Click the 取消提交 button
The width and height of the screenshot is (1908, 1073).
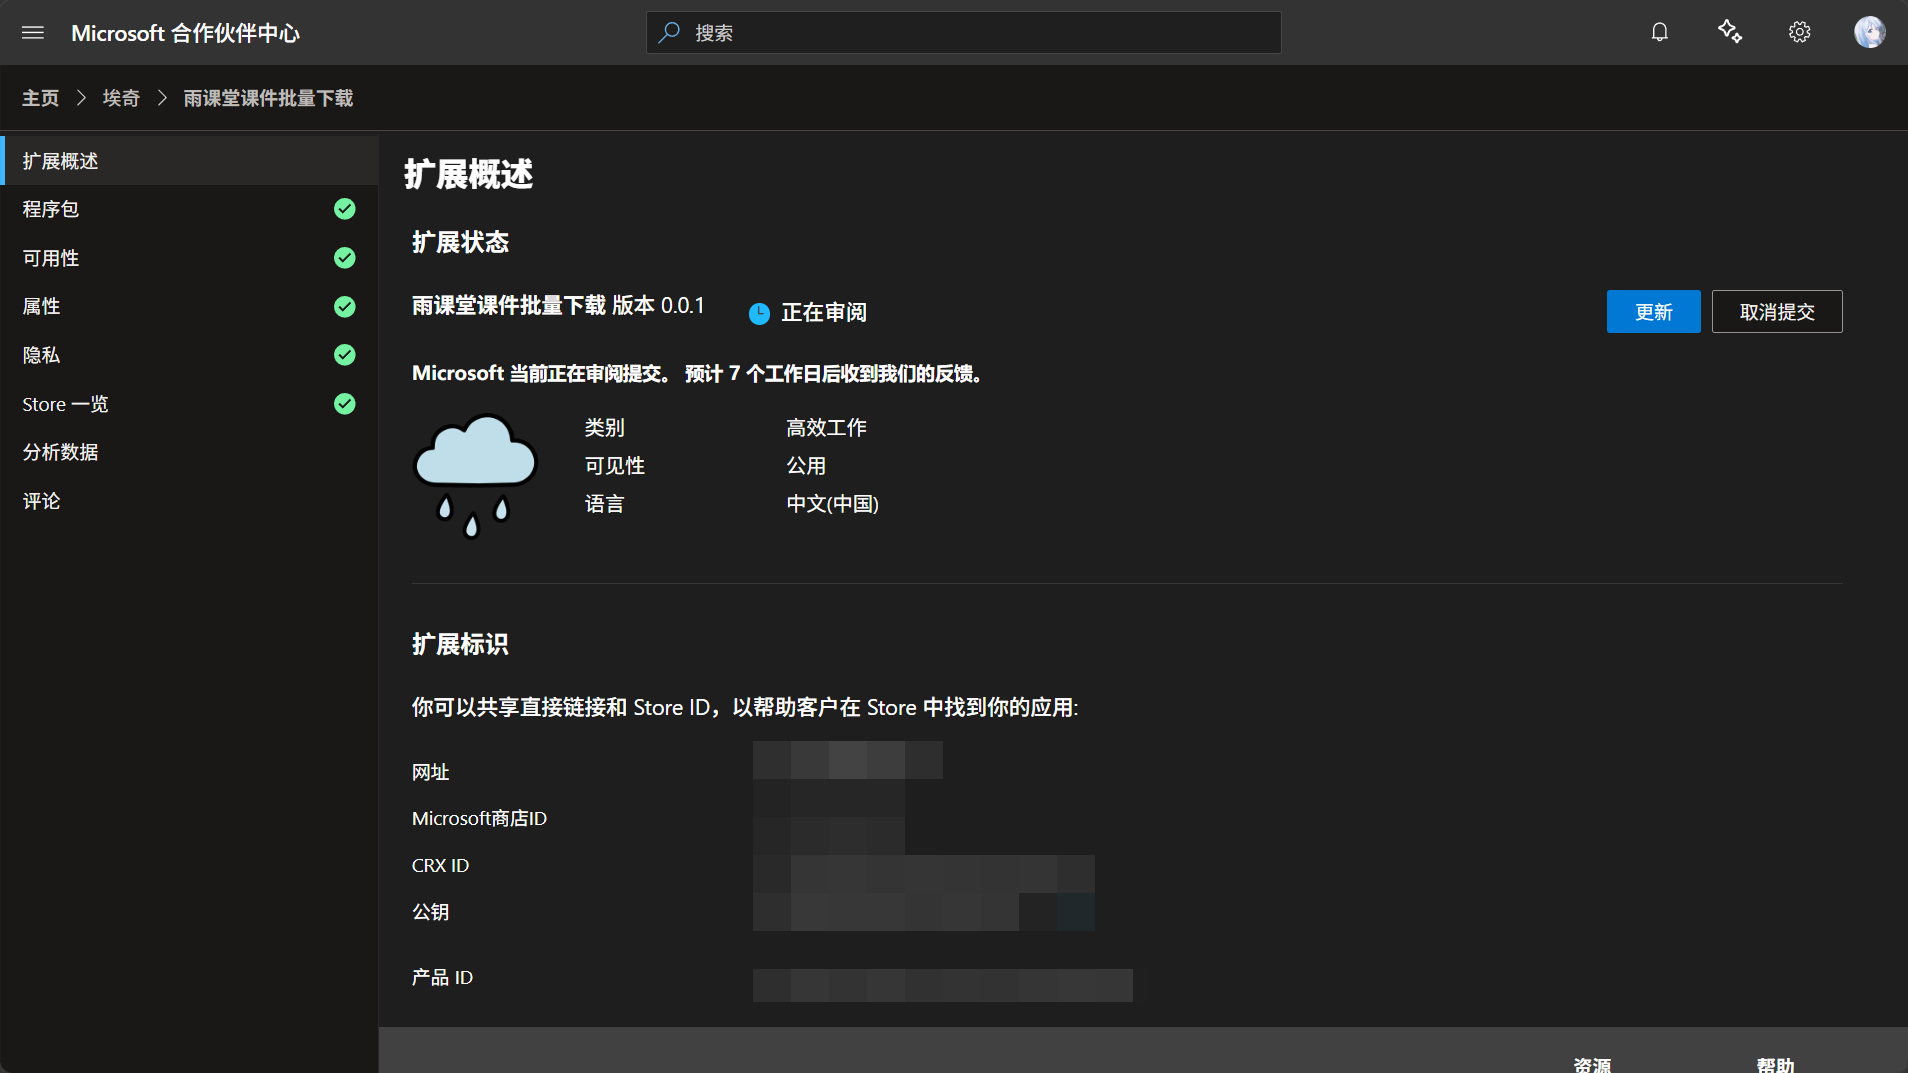[1777, 312]
